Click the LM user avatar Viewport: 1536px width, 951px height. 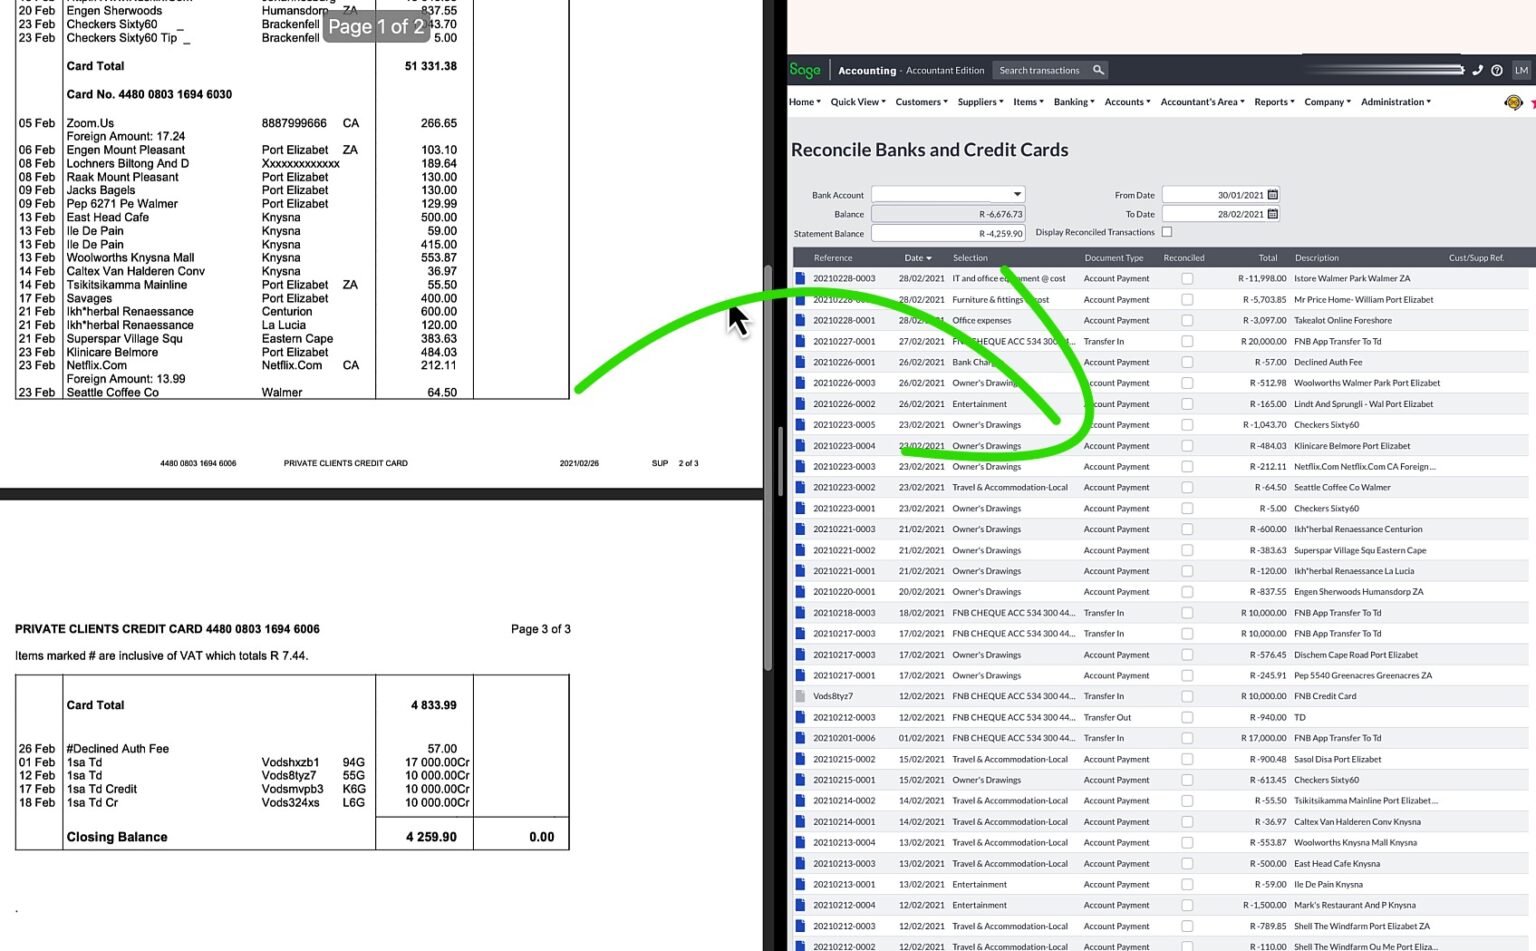[x=1520, y=70]
